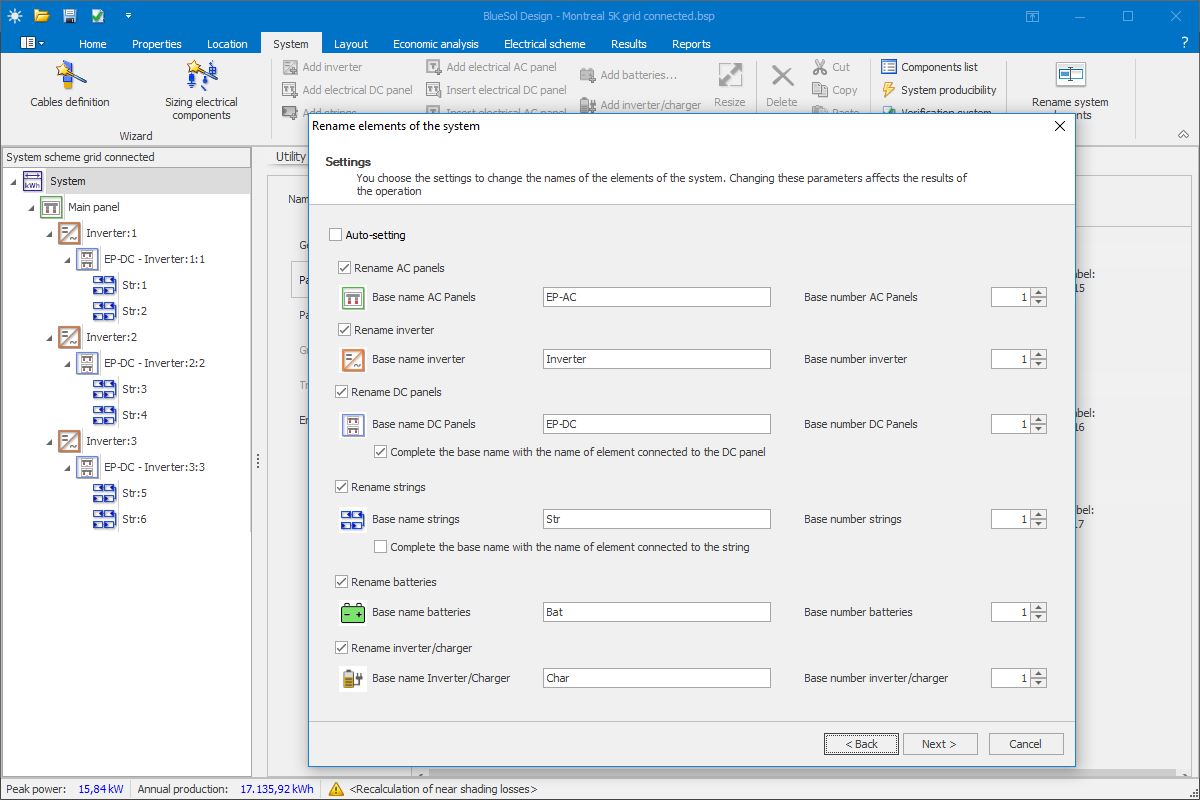Screen dimensions: 1200x800
Task: Close the Rename elements dialog
Action: (x=1060, y=126)
